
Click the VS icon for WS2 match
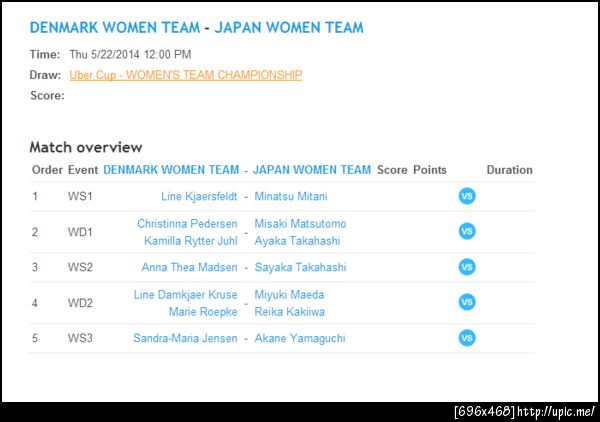coord(466,267)
